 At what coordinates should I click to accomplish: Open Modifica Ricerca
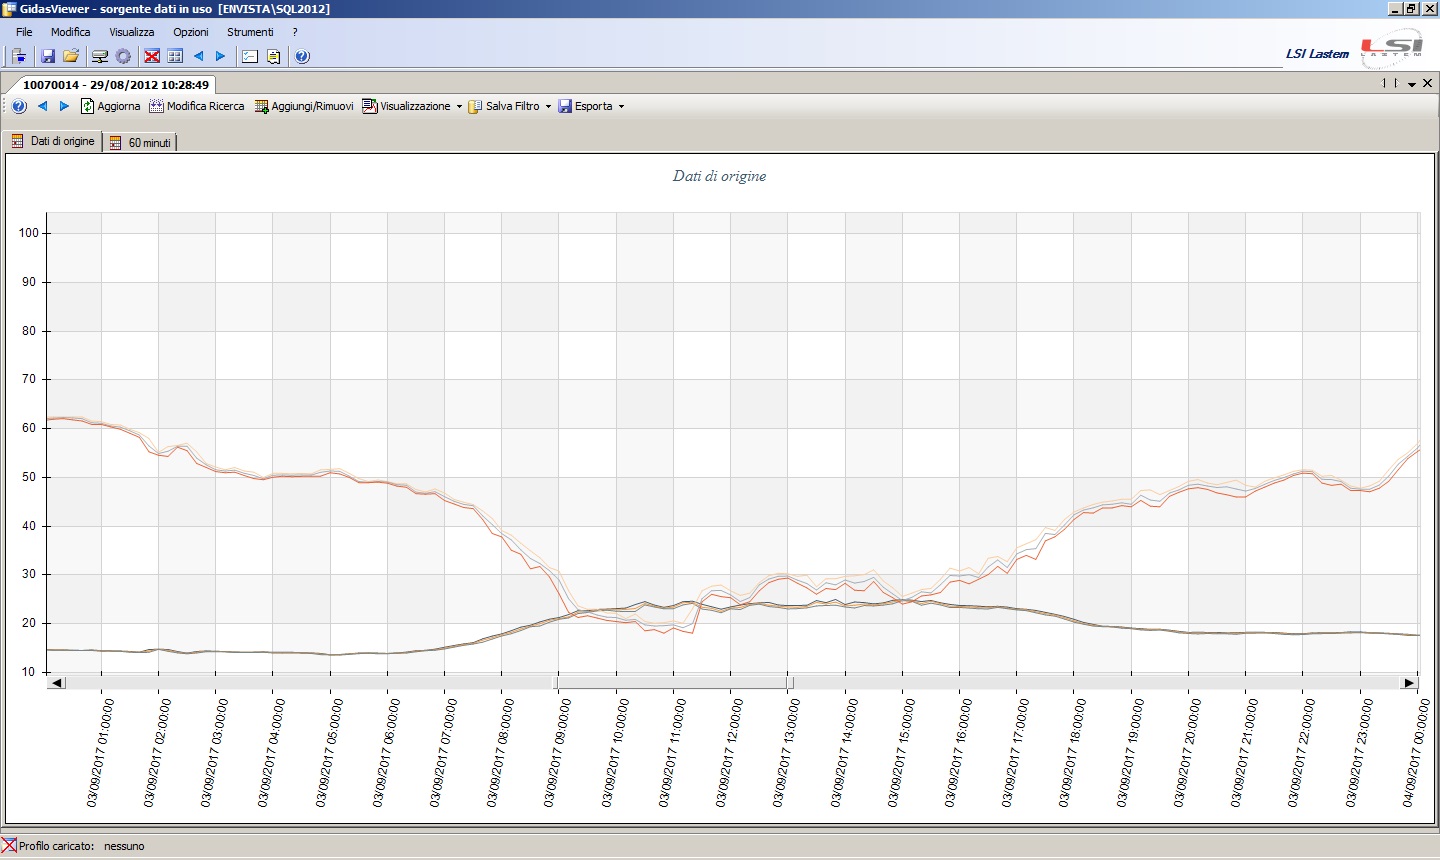click(196, 106)
